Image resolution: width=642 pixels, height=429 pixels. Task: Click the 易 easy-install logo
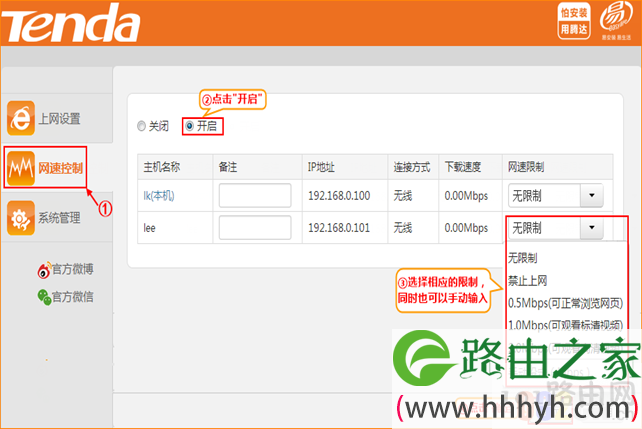[x=615, y=20]
